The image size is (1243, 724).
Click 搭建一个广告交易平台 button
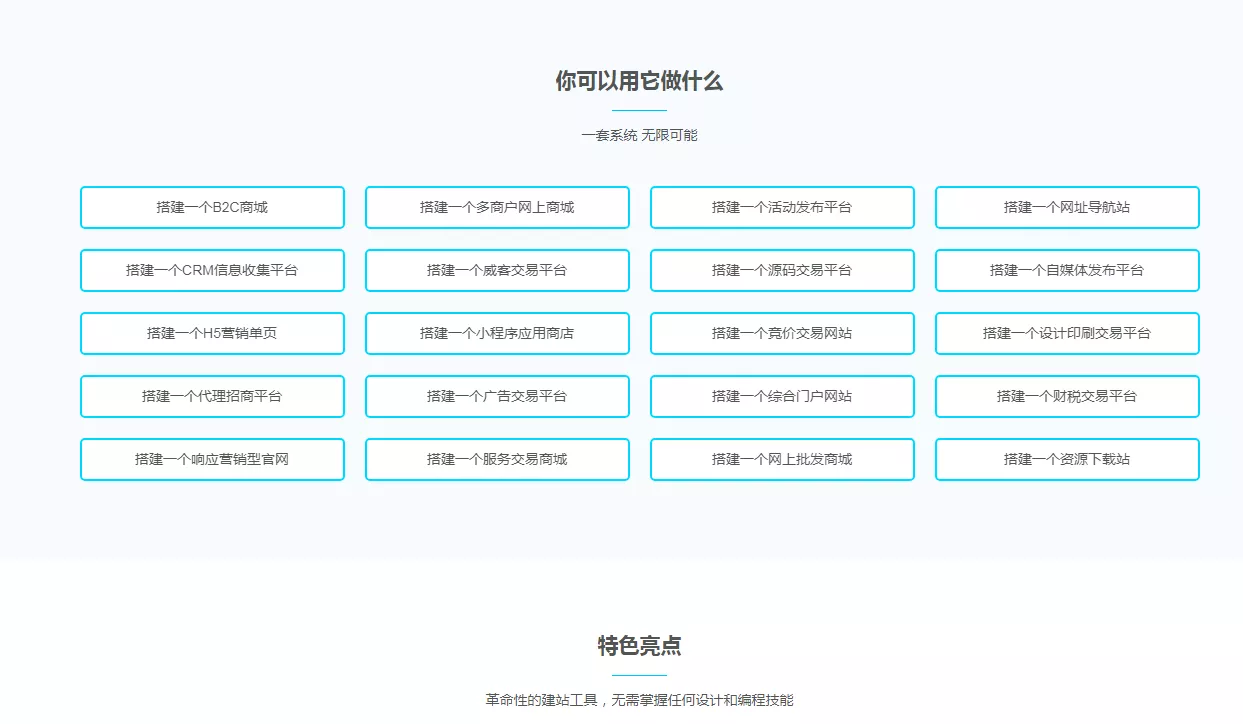point(497,396)
